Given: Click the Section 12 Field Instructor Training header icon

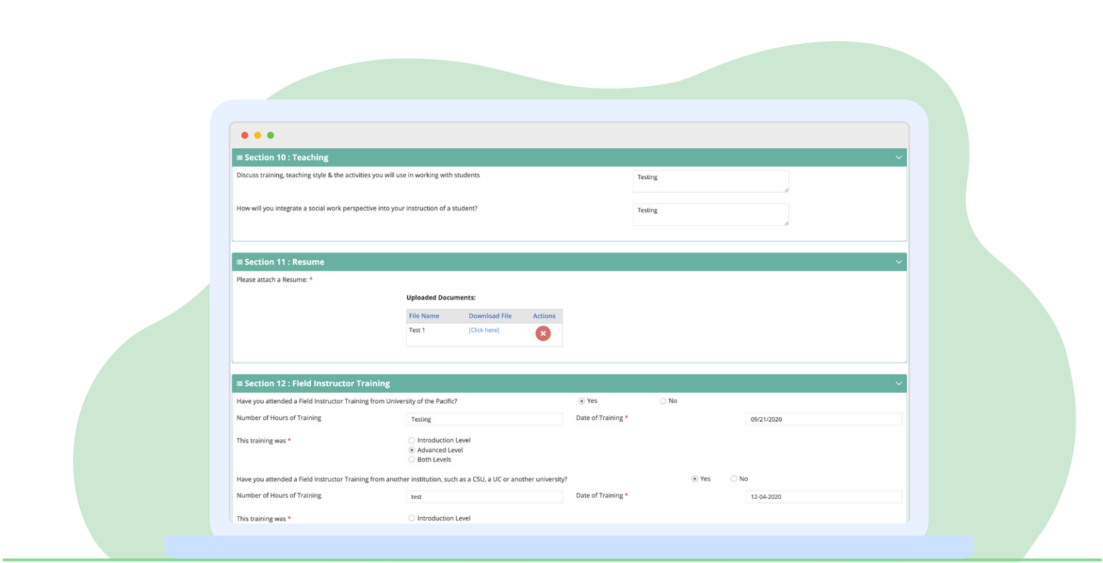Looking at the screenshot, I should click(240, 384).
